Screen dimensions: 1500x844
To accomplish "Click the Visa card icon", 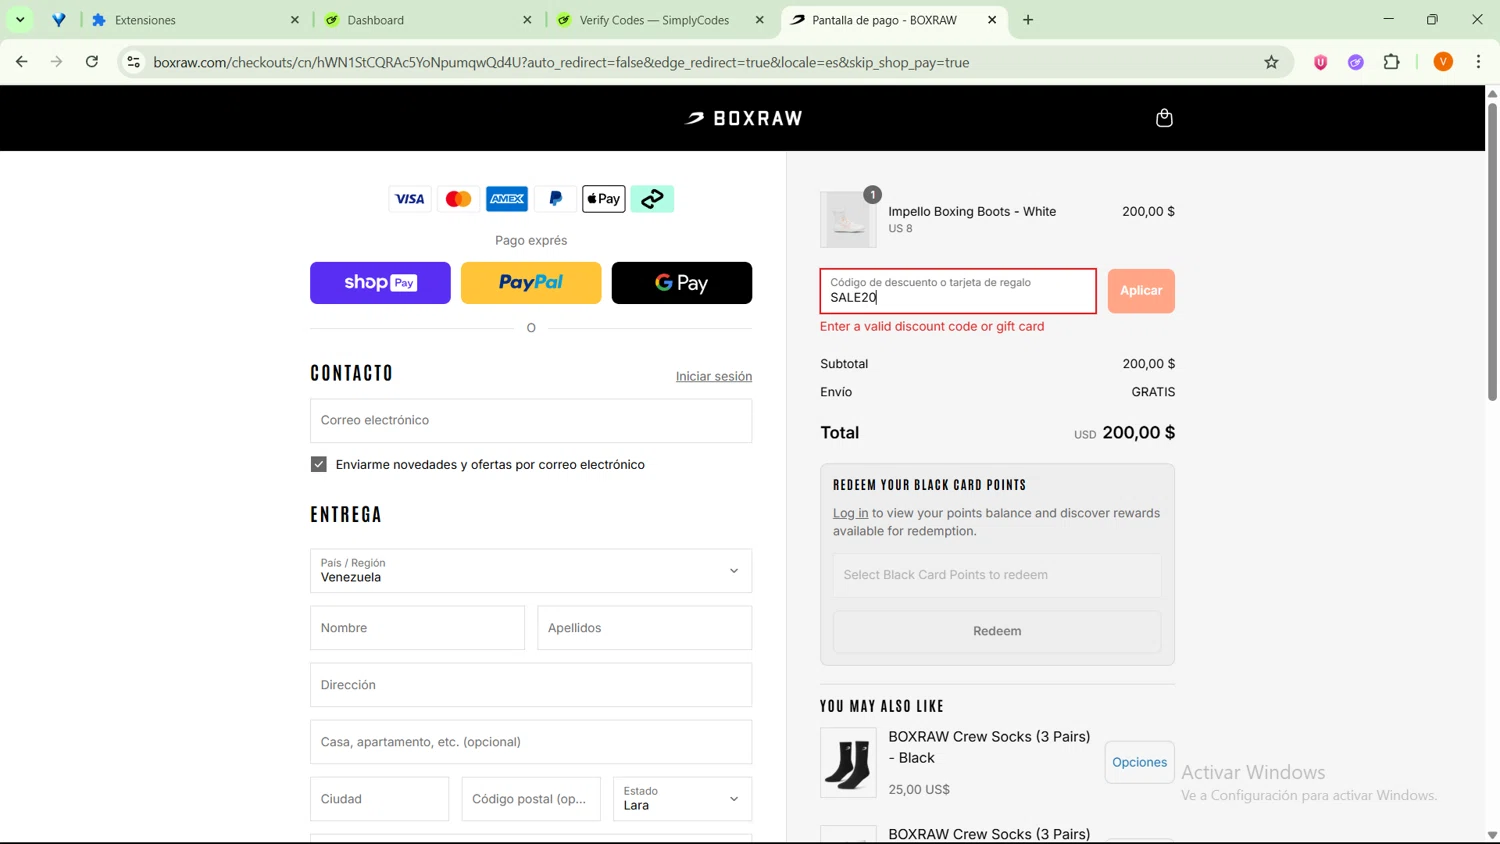I will tap(409, 199).
